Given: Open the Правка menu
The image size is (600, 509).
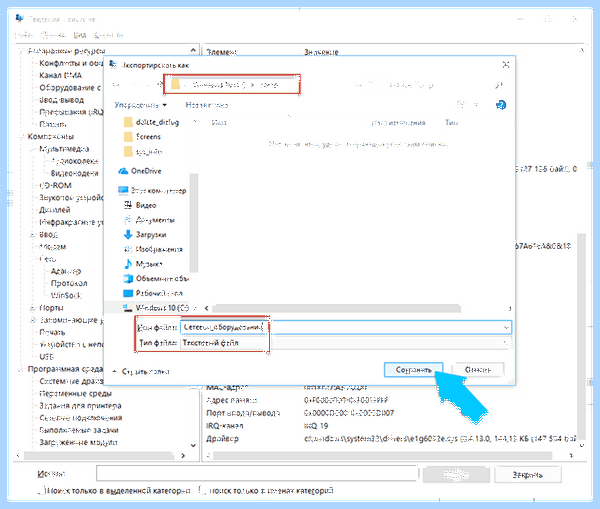Looking at the screenshot, I should pyautogui.click(x=52, y=35).
